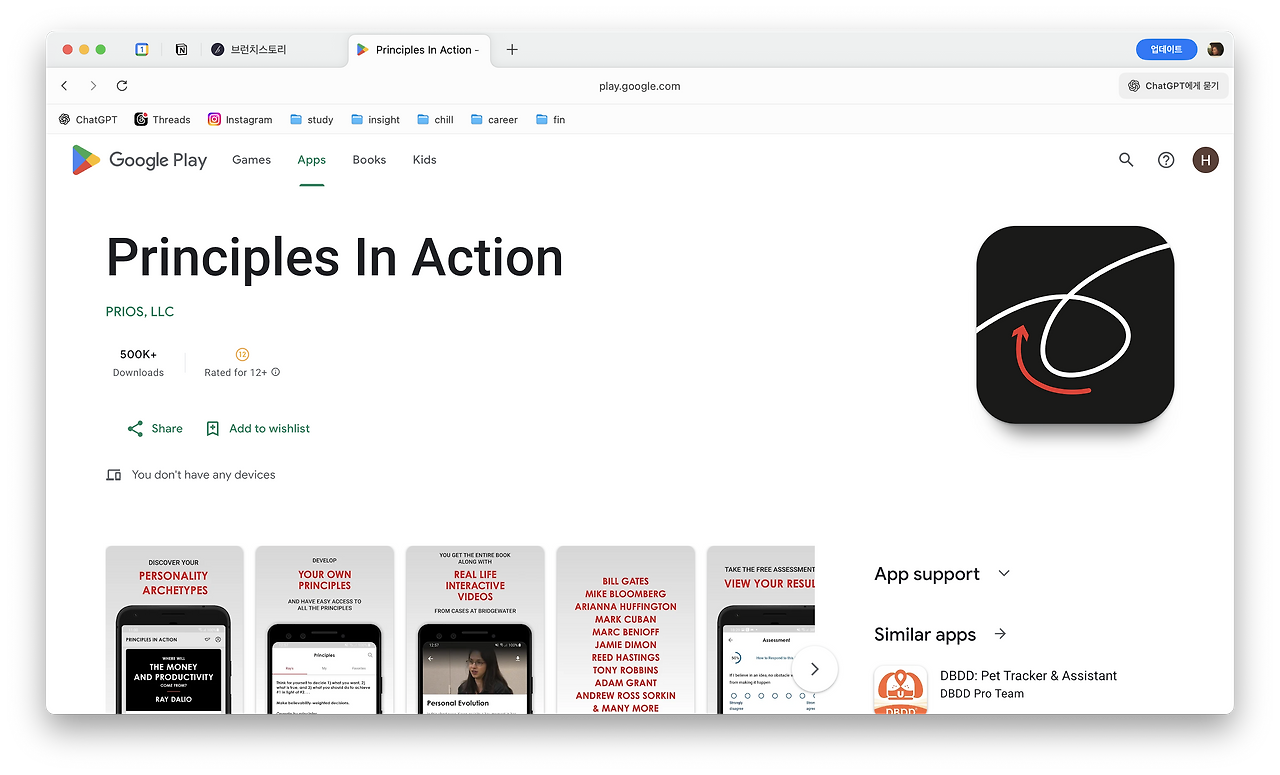
Task: Open Similar apps via its arrow
Action: pos(1000,634)
